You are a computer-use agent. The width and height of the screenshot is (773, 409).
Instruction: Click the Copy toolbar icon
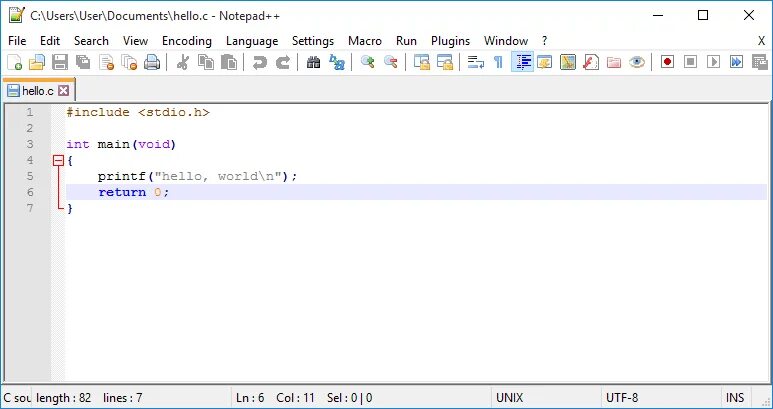[x=206, y=62]
